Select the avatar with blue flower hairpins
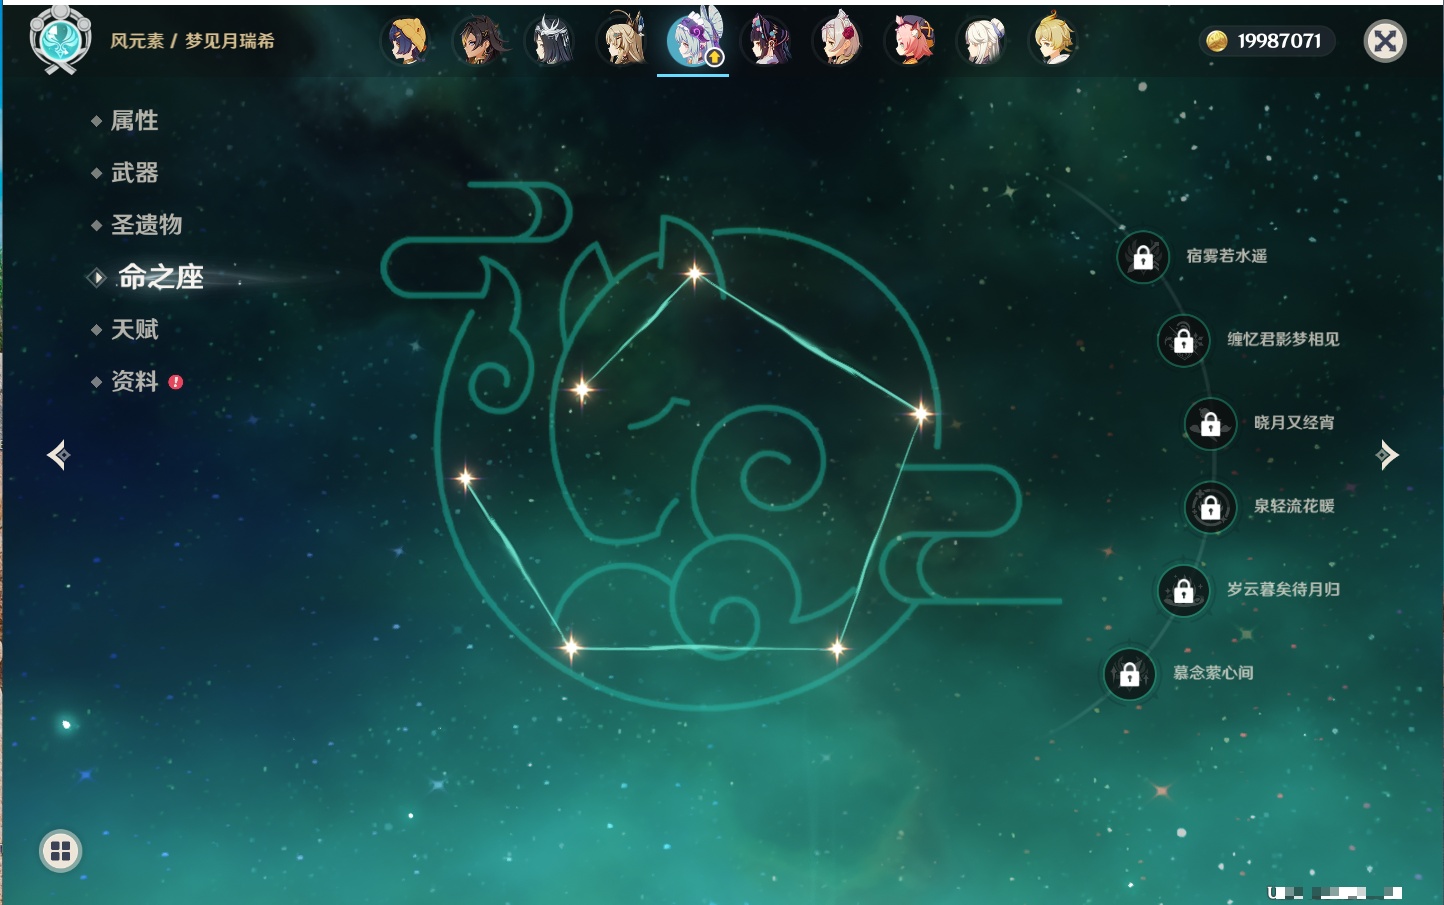Viewport: 1444px width, 905px height. point(767,41)
